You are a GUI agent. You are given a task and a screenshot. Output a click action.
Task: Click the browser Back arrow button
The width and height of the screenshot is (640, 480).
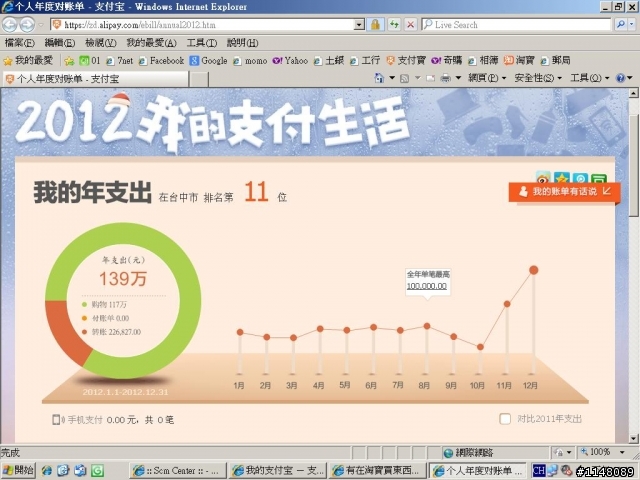click(9, 24)
